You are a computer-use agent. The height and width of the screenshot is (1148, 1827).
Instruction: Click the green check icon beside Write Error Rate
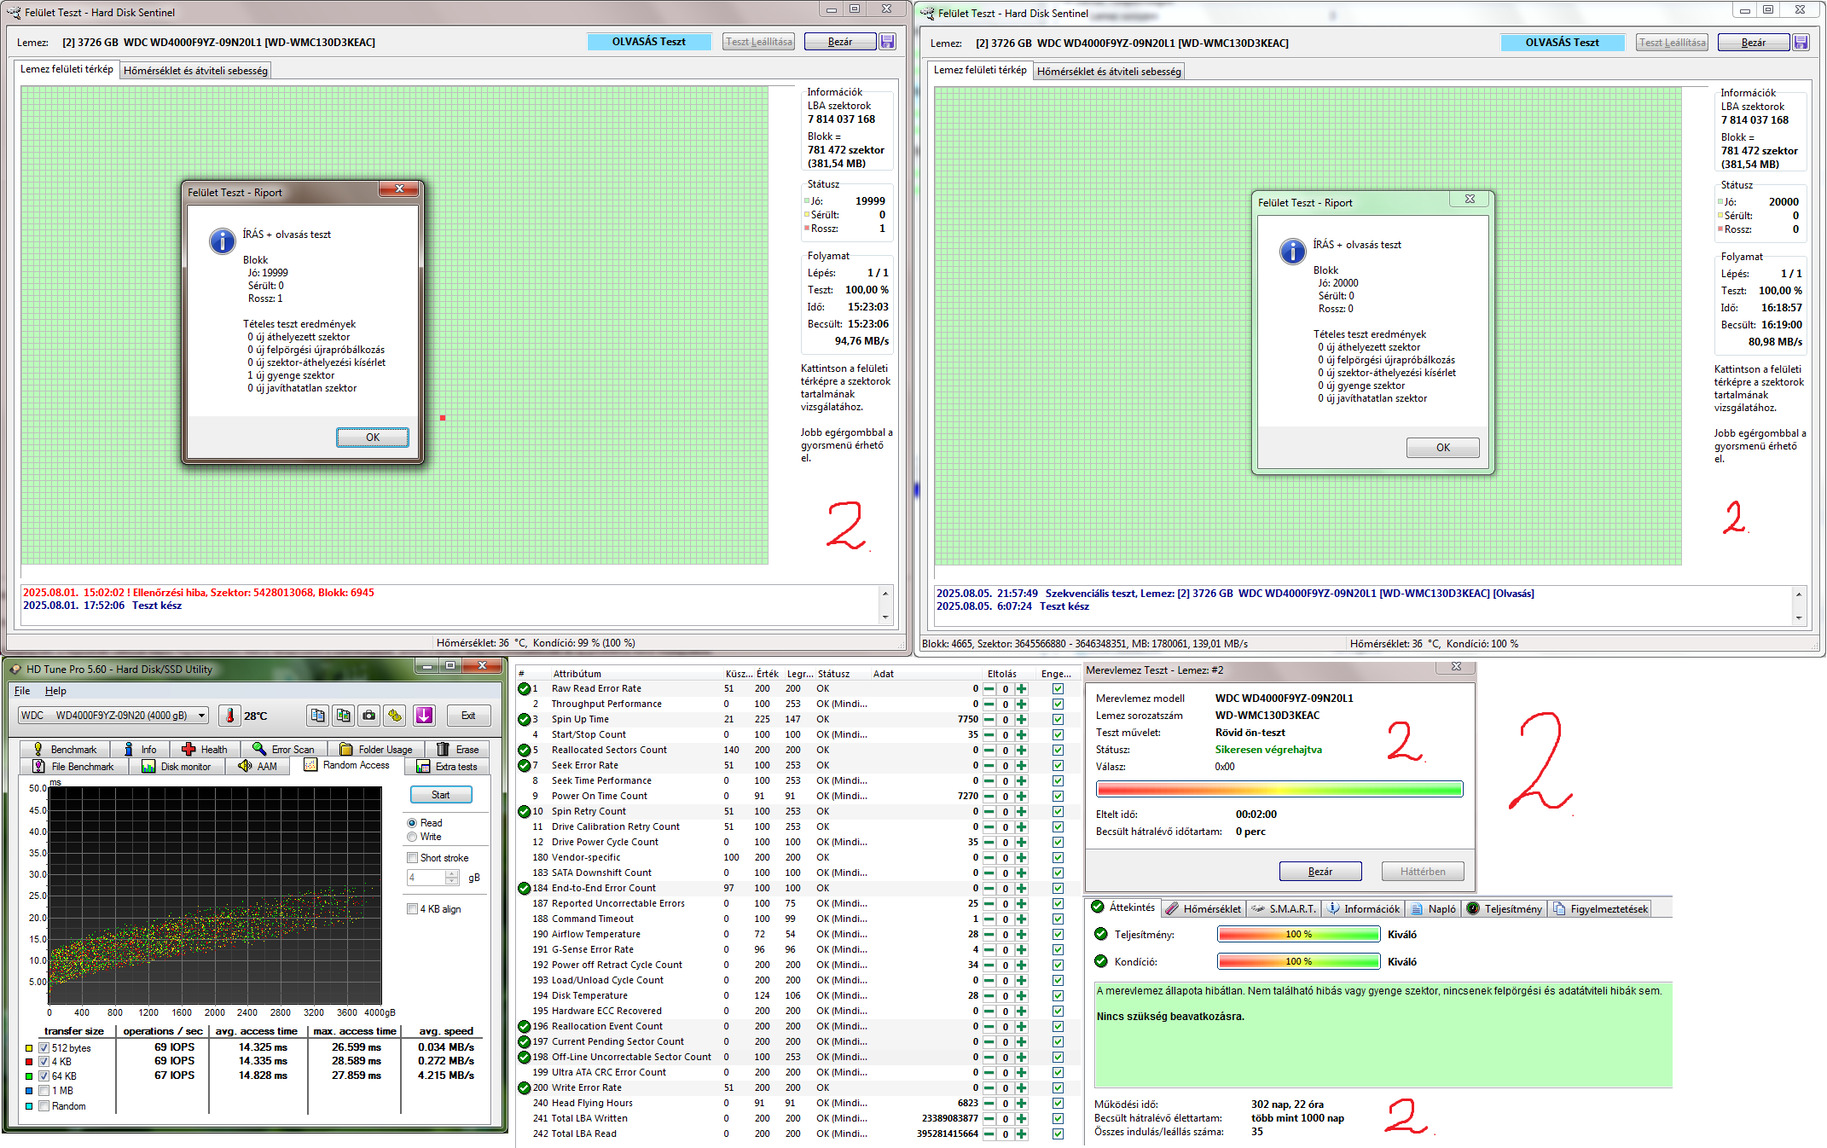524,1088
